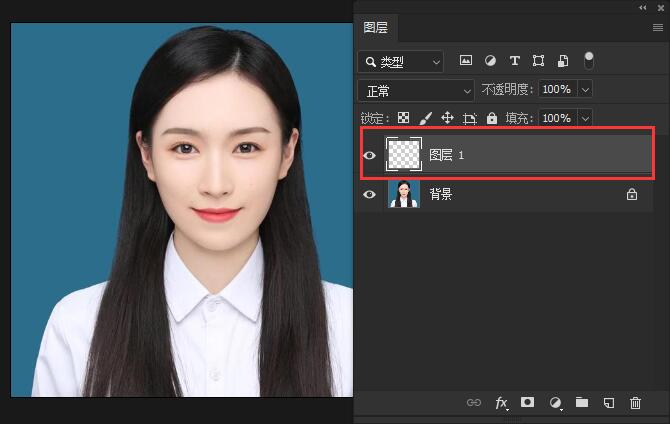Screen dimensions: 670x424
Task: Select the 背景 layer thumbnail
Action: pyautogui.click(x=404, y=194)
